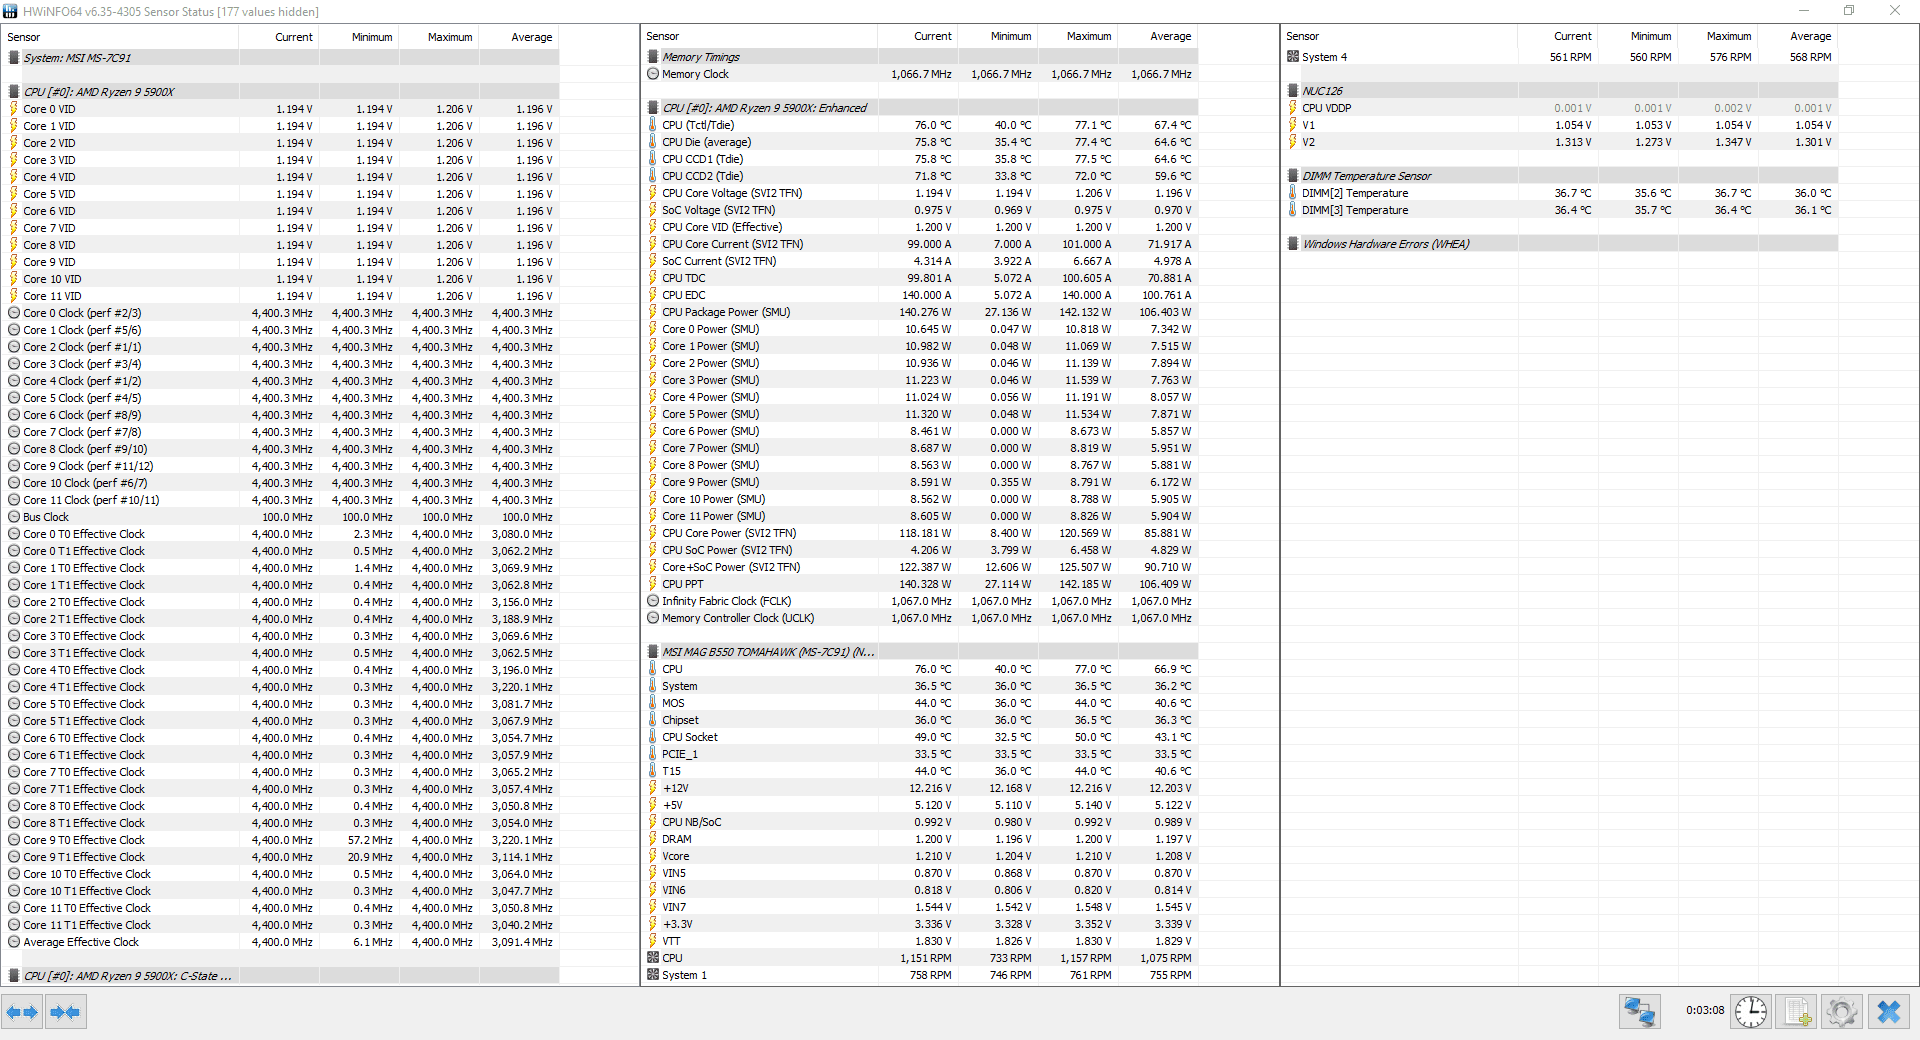Click the expand layout arrows button

click(x=22, y=1012)
